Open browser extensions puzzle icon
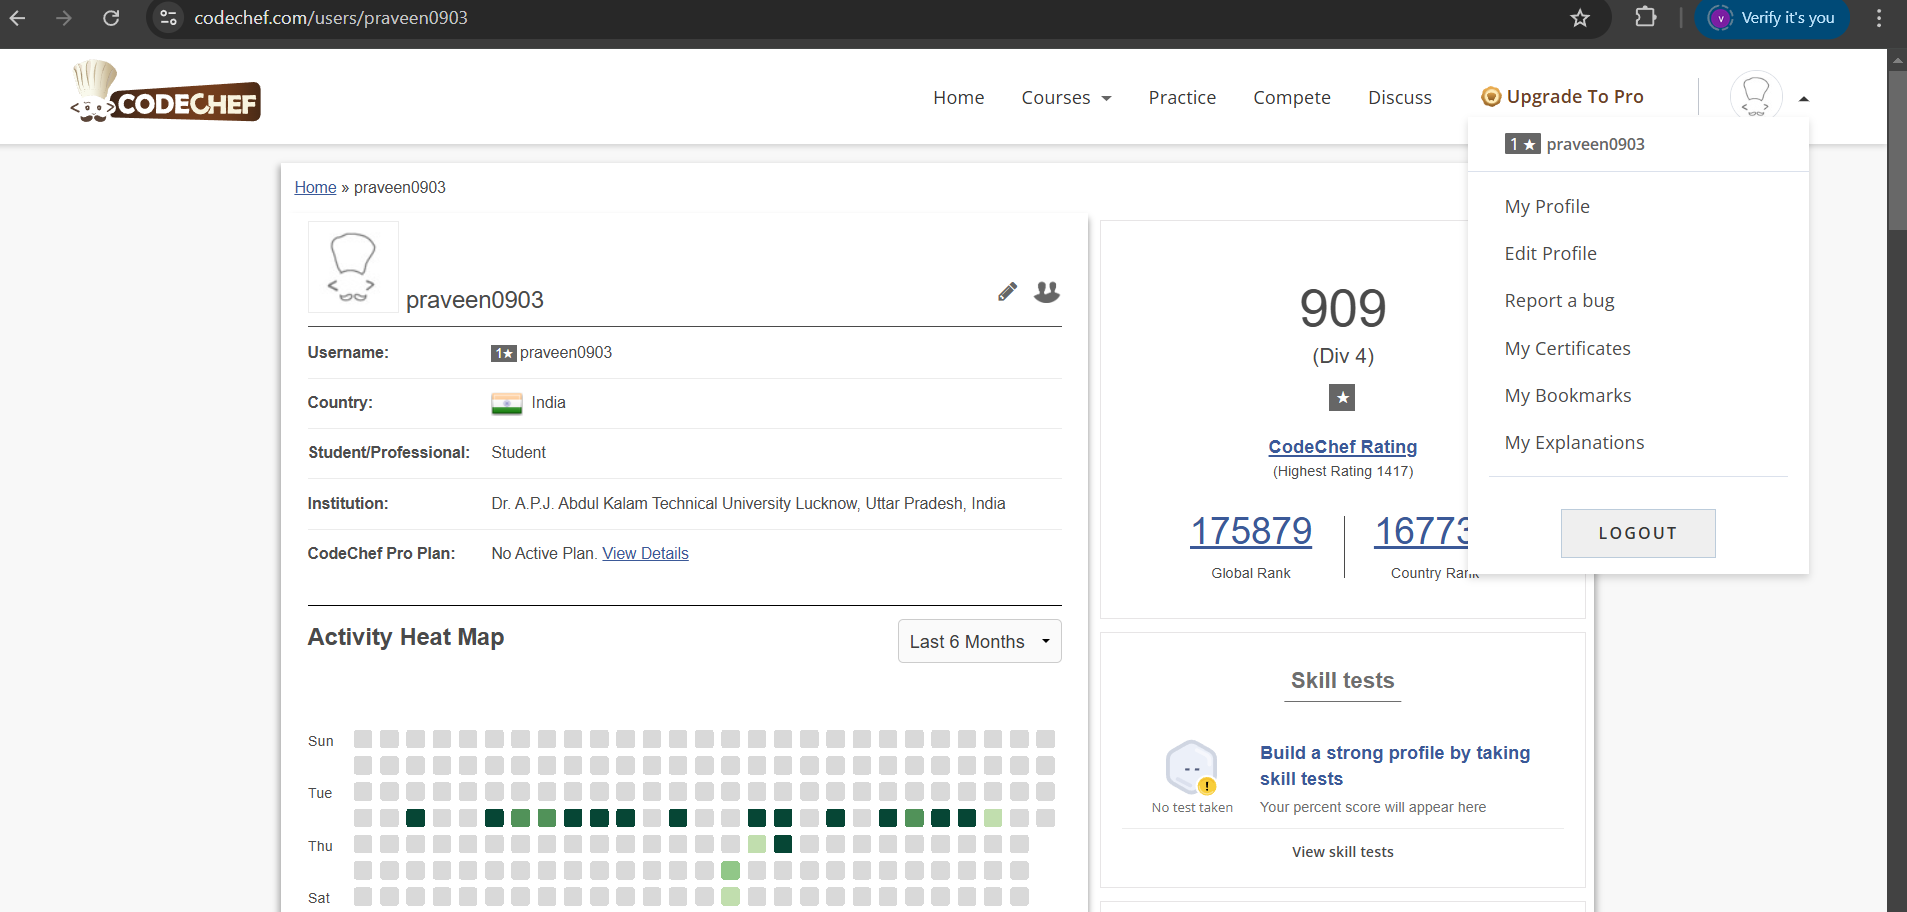Screen dimensions: 1907x912 coord(1646,17)
